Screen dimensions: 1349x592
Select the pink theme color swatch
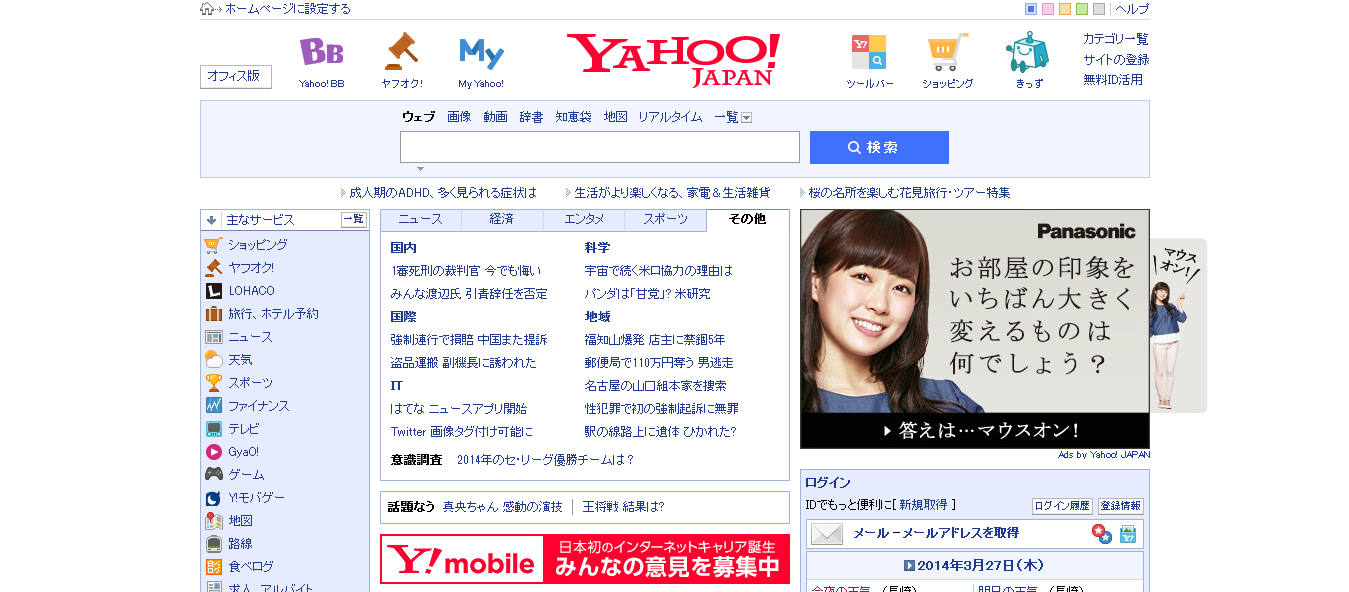(x=1048, y=9)
